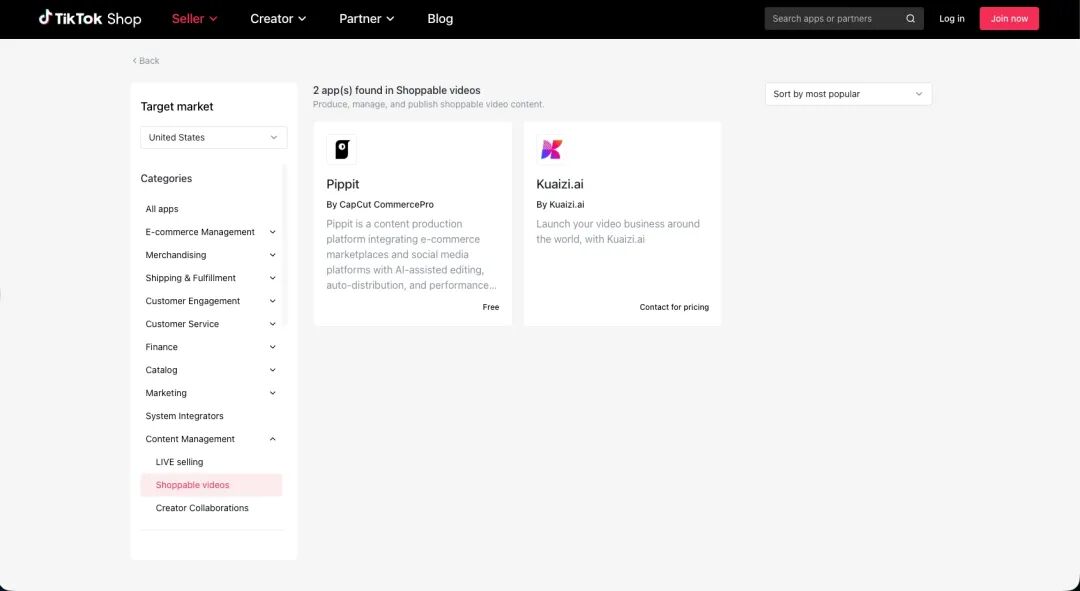Click the Join now button

(1009, 19)
